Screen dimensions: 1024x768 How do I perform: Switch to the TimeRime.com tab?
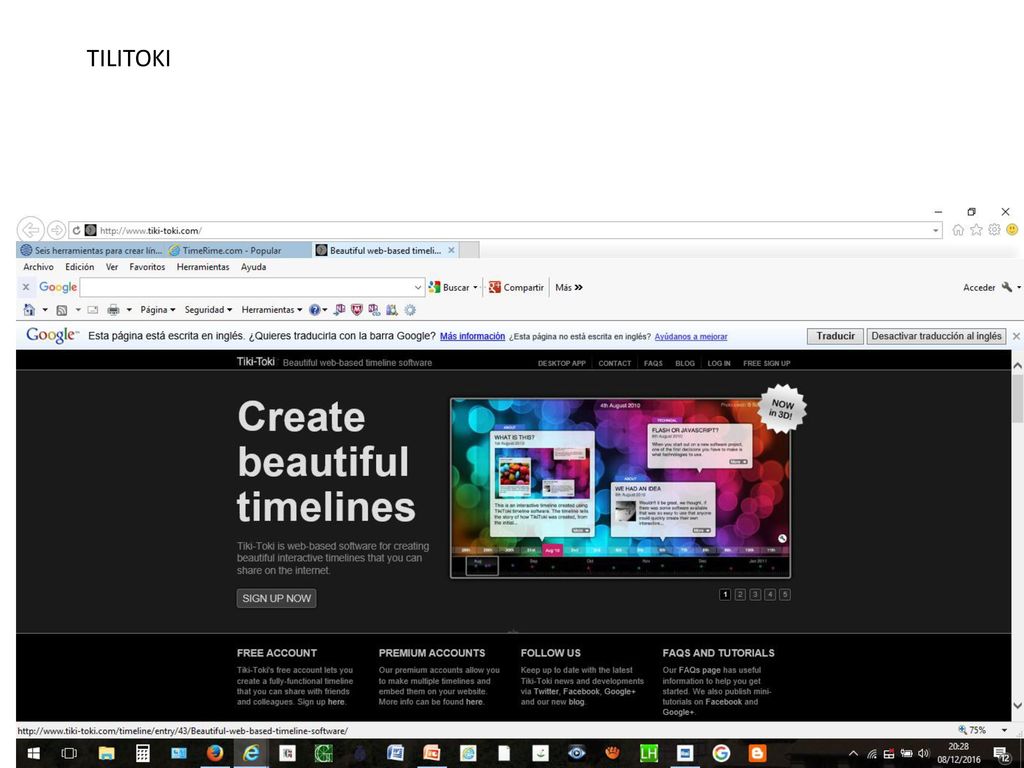[x=238, y=250]
